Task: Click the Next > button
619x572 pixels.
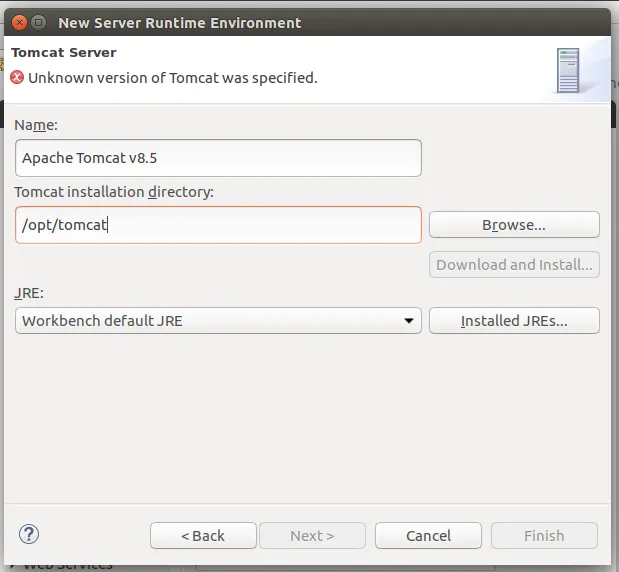Action: coord(312,536)
